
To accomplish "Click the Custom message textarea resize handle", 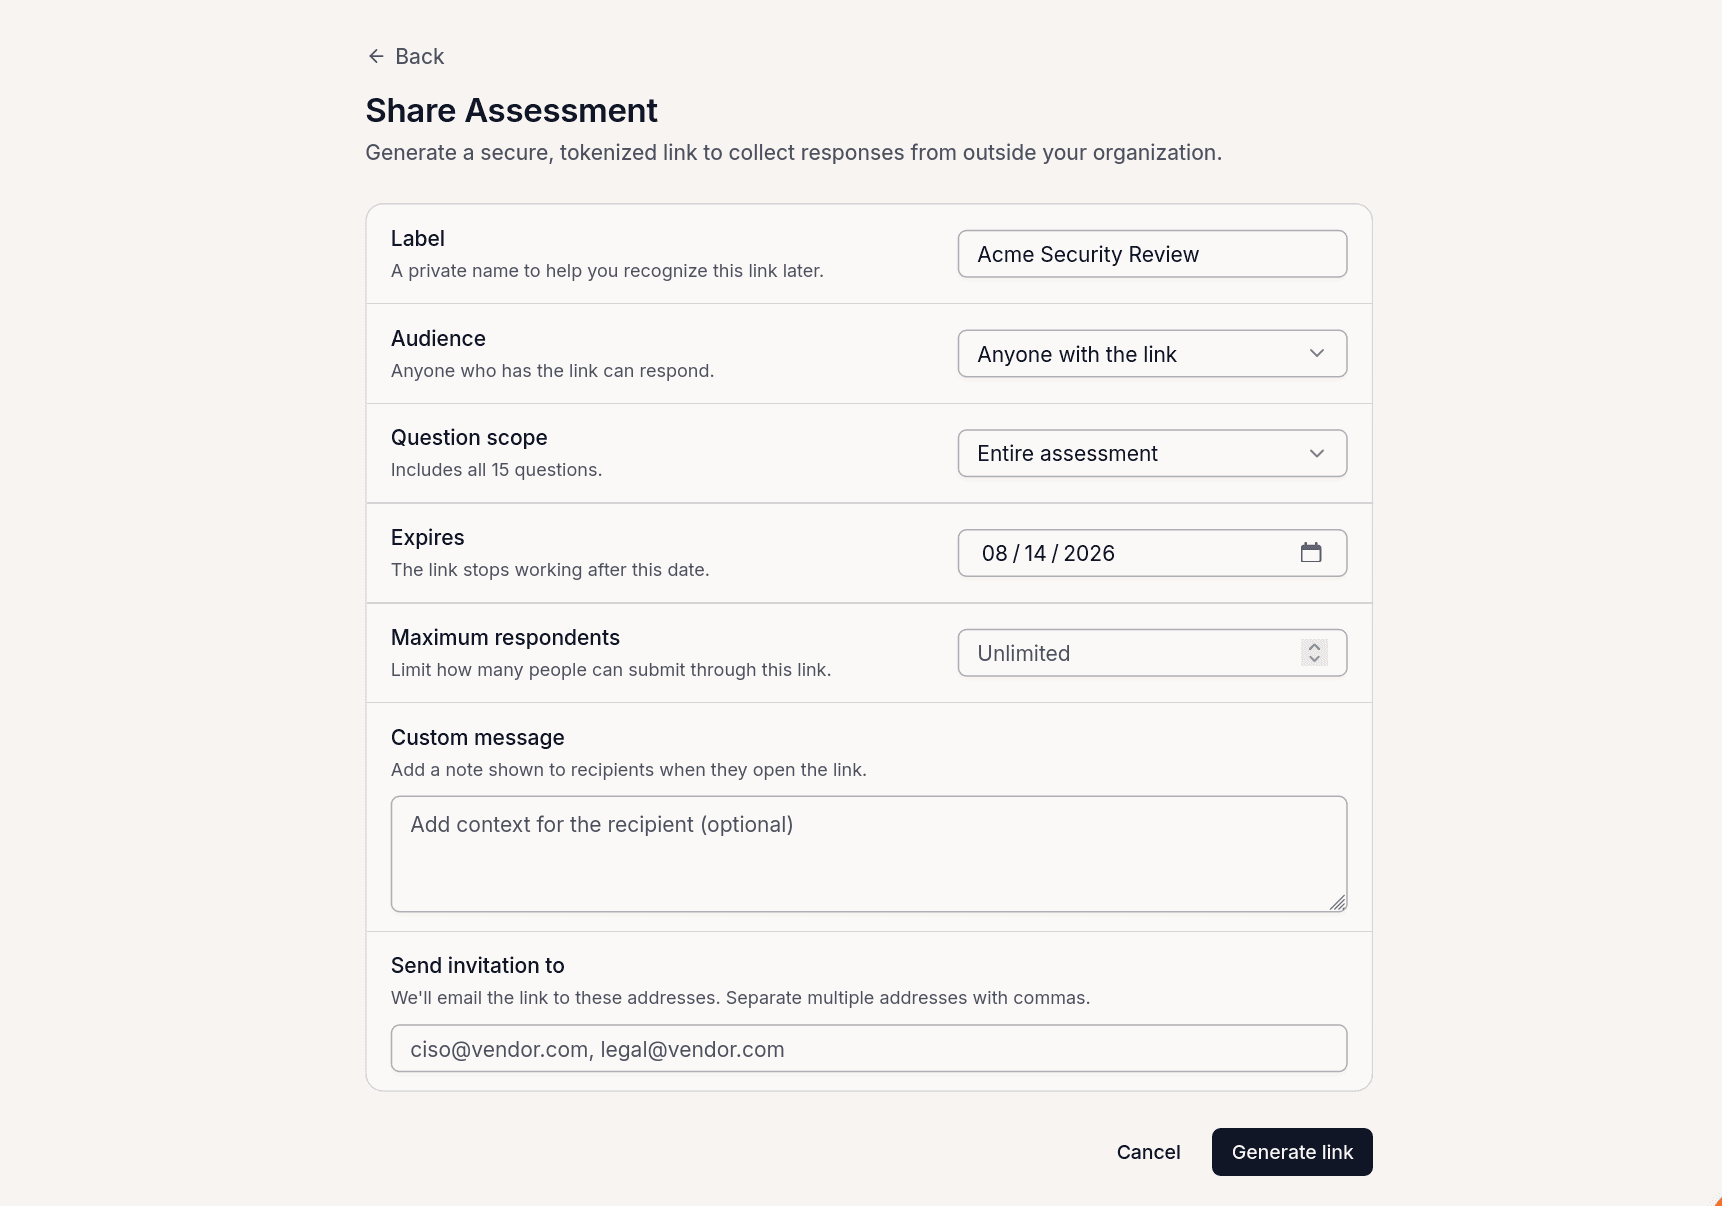I will [1338, 902].
